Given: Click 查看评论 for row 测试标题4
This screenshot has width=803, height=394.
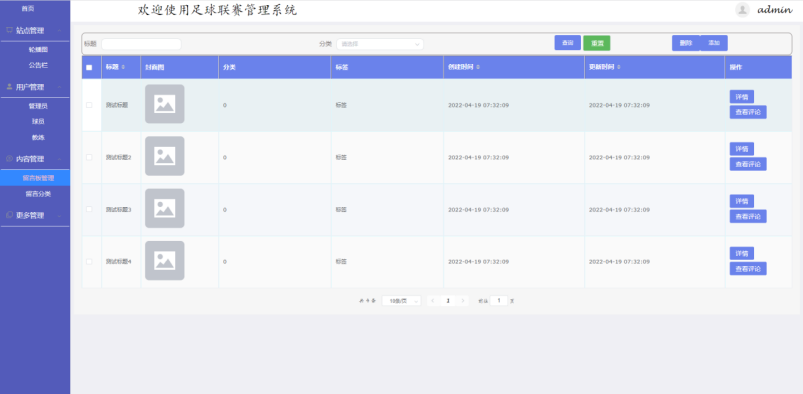Looking at the screenshot, I should pyautogui.click(x=748, y=268).
